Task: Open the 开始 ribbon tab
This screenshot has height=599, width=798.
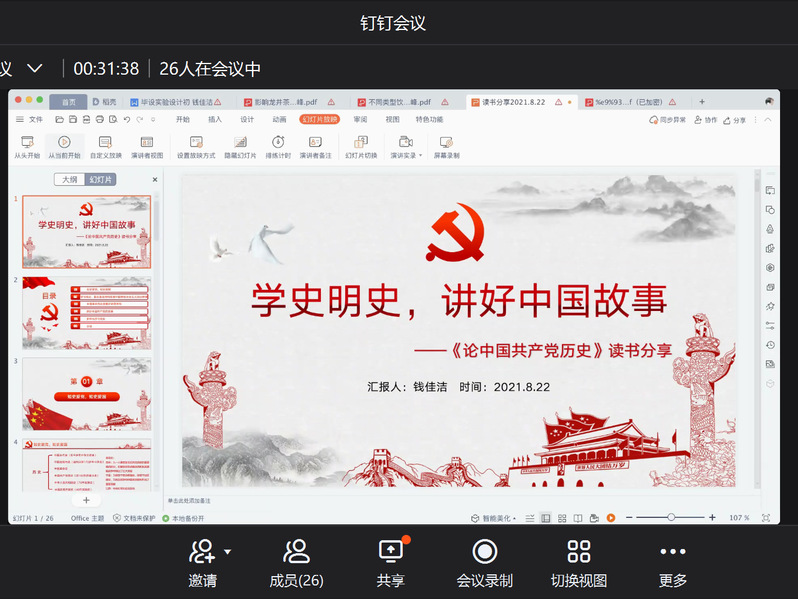Action: (x=183, y=120)
